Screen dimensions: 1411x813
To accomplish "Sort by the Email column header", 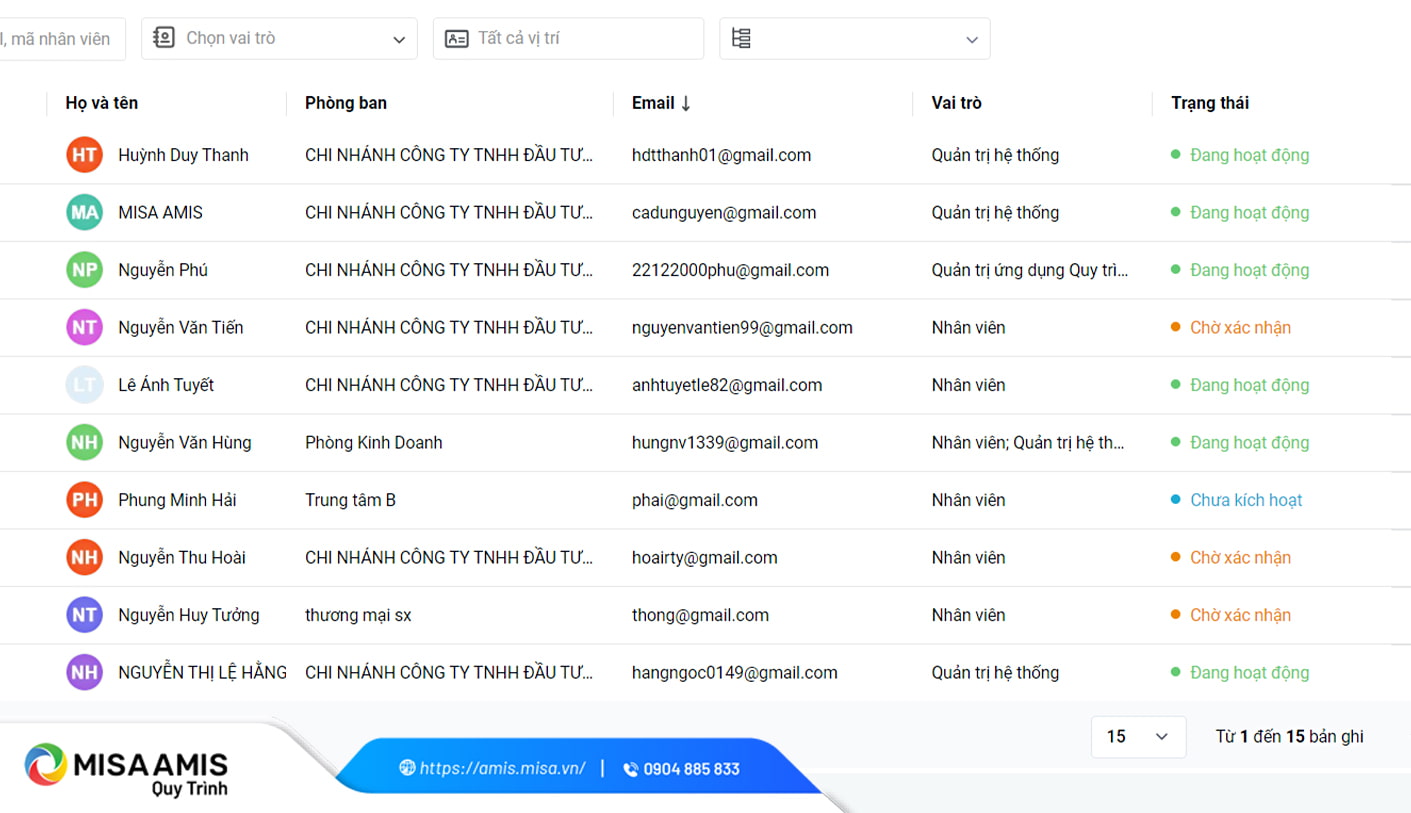I will point(653,103).
